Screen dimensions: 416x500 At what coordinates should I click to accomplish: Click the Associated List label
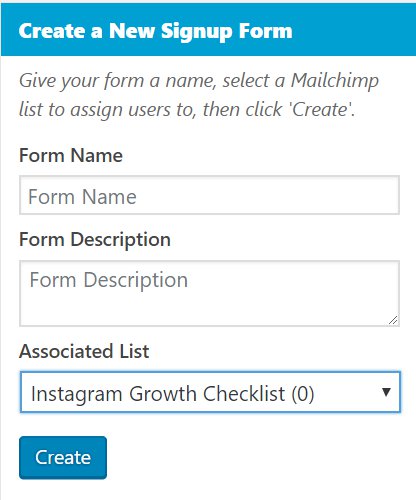(x=84, y=351)
